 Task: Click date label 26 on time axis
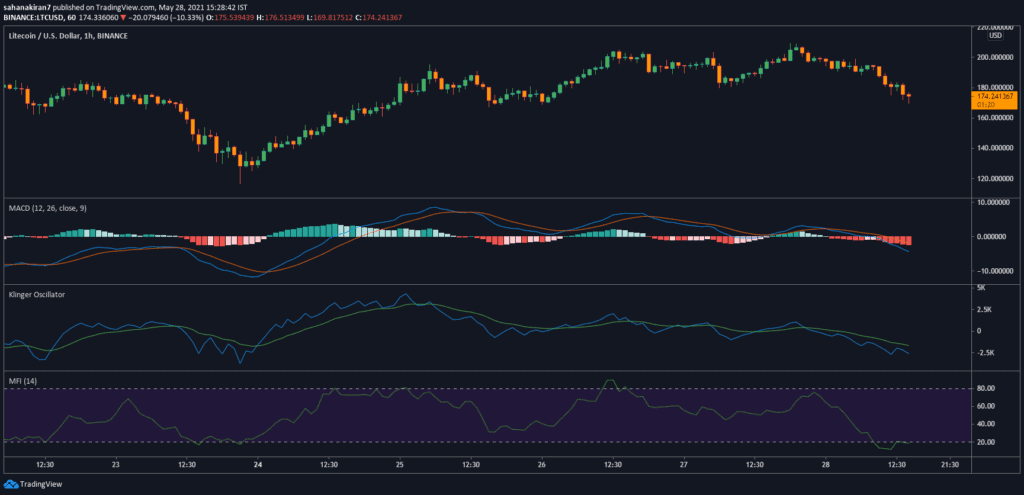point(541,465)
